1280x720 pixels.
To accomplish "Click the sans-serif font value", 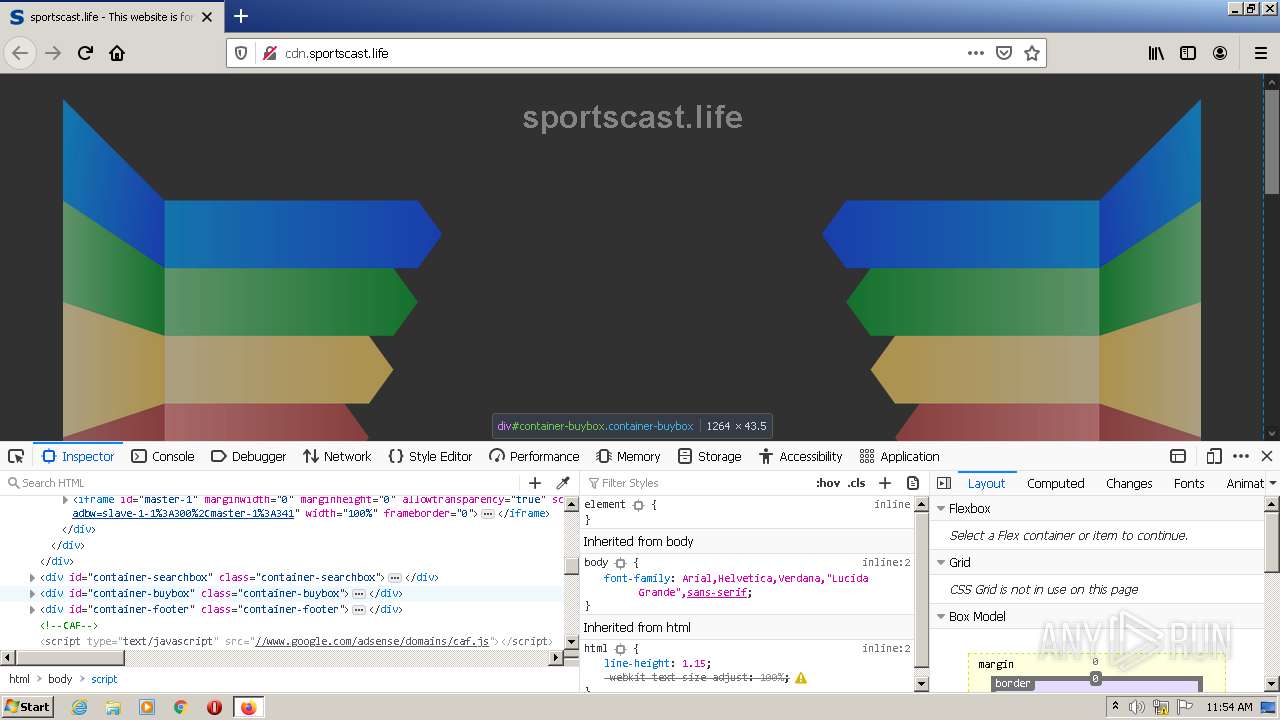I will (717, 593).
